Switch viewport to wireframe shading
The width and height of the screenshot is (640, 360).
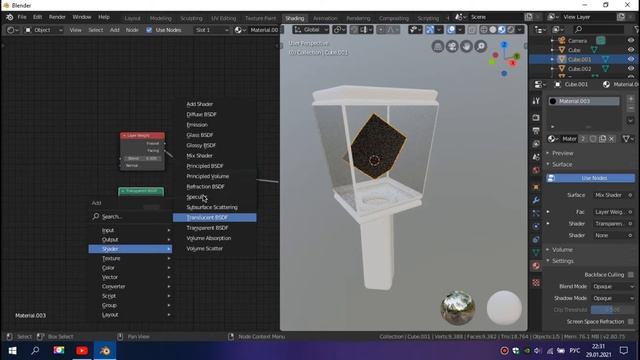(x=484, y=29)
